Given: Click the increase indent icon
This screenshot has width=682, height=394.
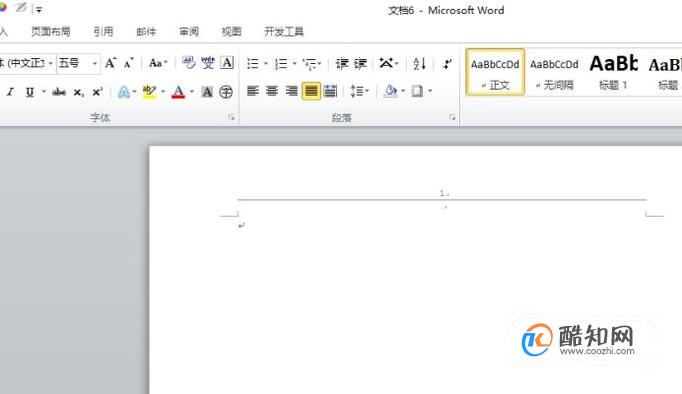Looking at the screenshot, I should pyautogui.click(x=360, y=63).
